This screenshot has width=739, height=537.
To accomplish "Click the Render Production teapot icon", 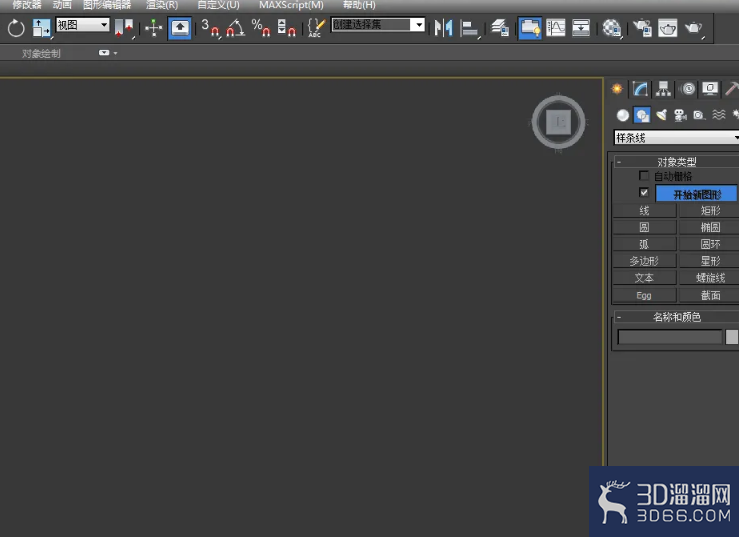I will click(693, 28).
